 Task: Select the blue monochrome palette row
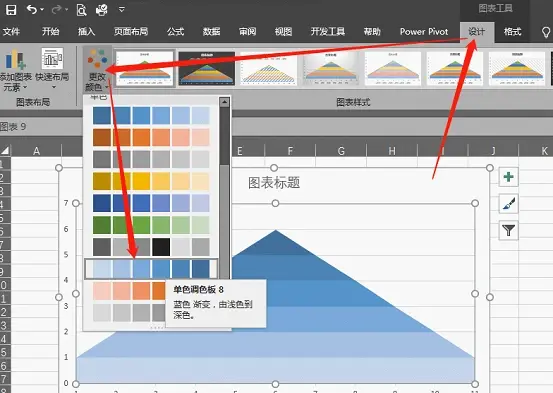tap(151, 115)
